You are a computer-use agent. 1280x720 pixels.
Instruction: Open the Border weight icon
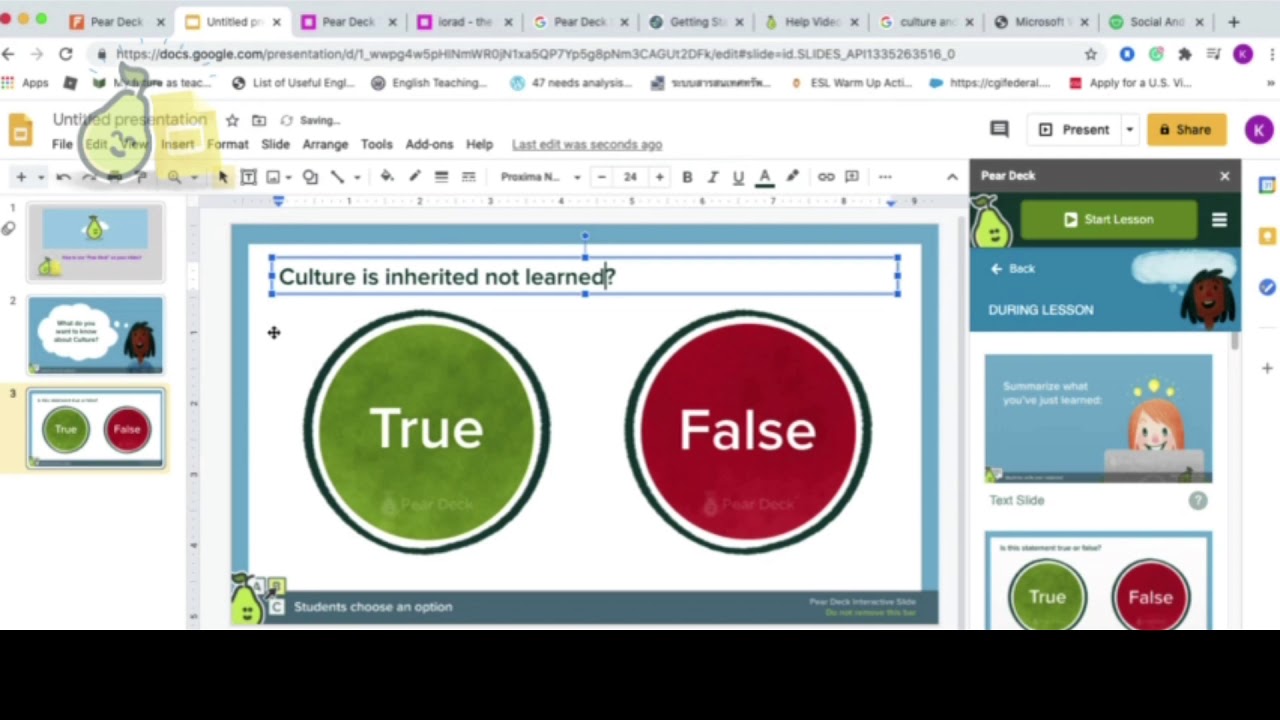coord(441,177)
